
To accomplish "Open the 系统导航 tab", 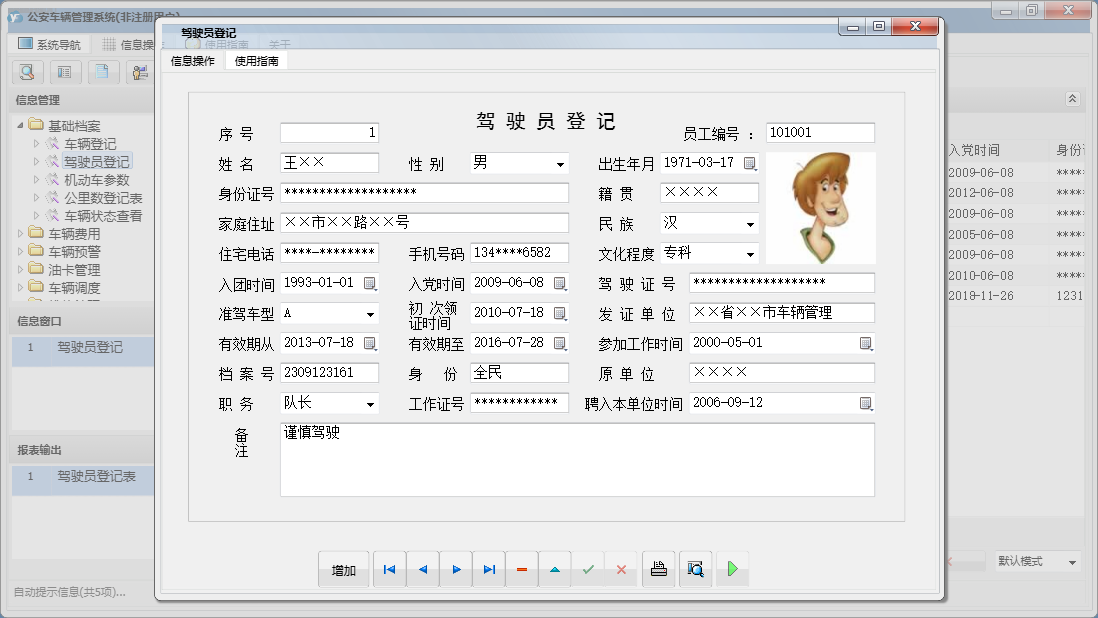I will click(x=54, y=45).
